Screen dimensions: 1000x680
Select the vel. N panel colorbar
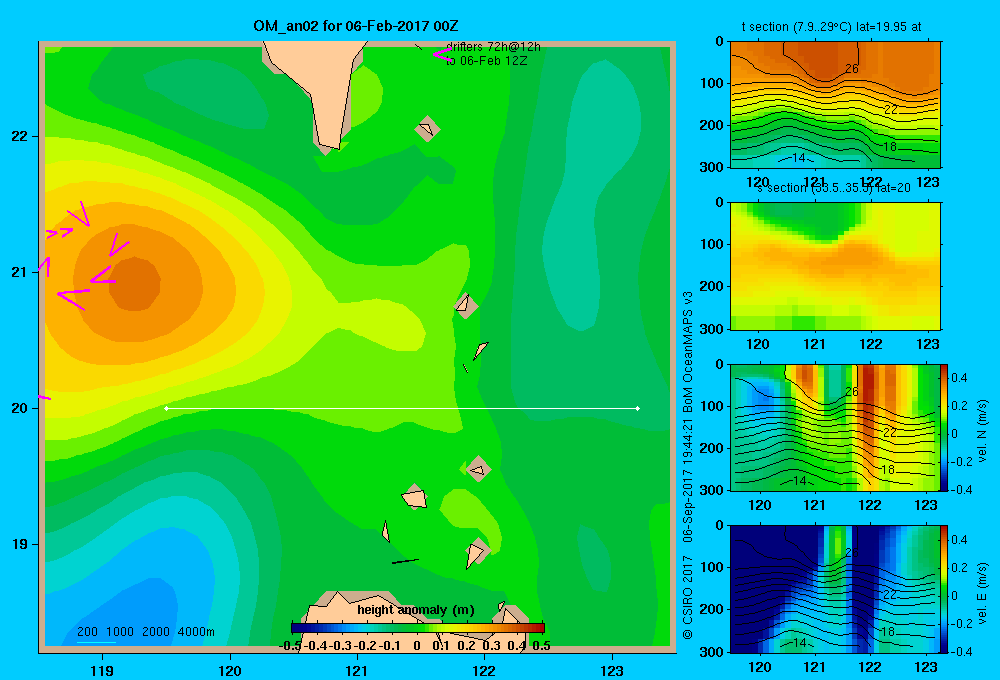click(945, 427)
